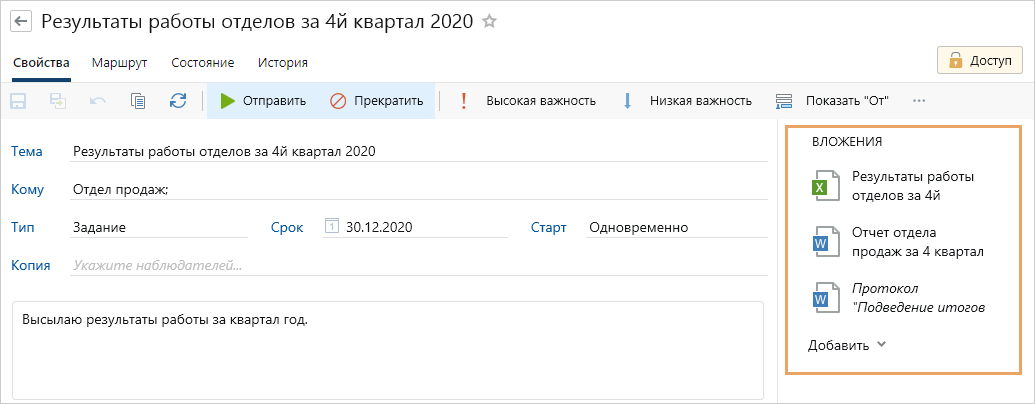Open the Excel attachment Результаты работы отделов
This screenshot has height=404, width=1035.
point(899,186)
